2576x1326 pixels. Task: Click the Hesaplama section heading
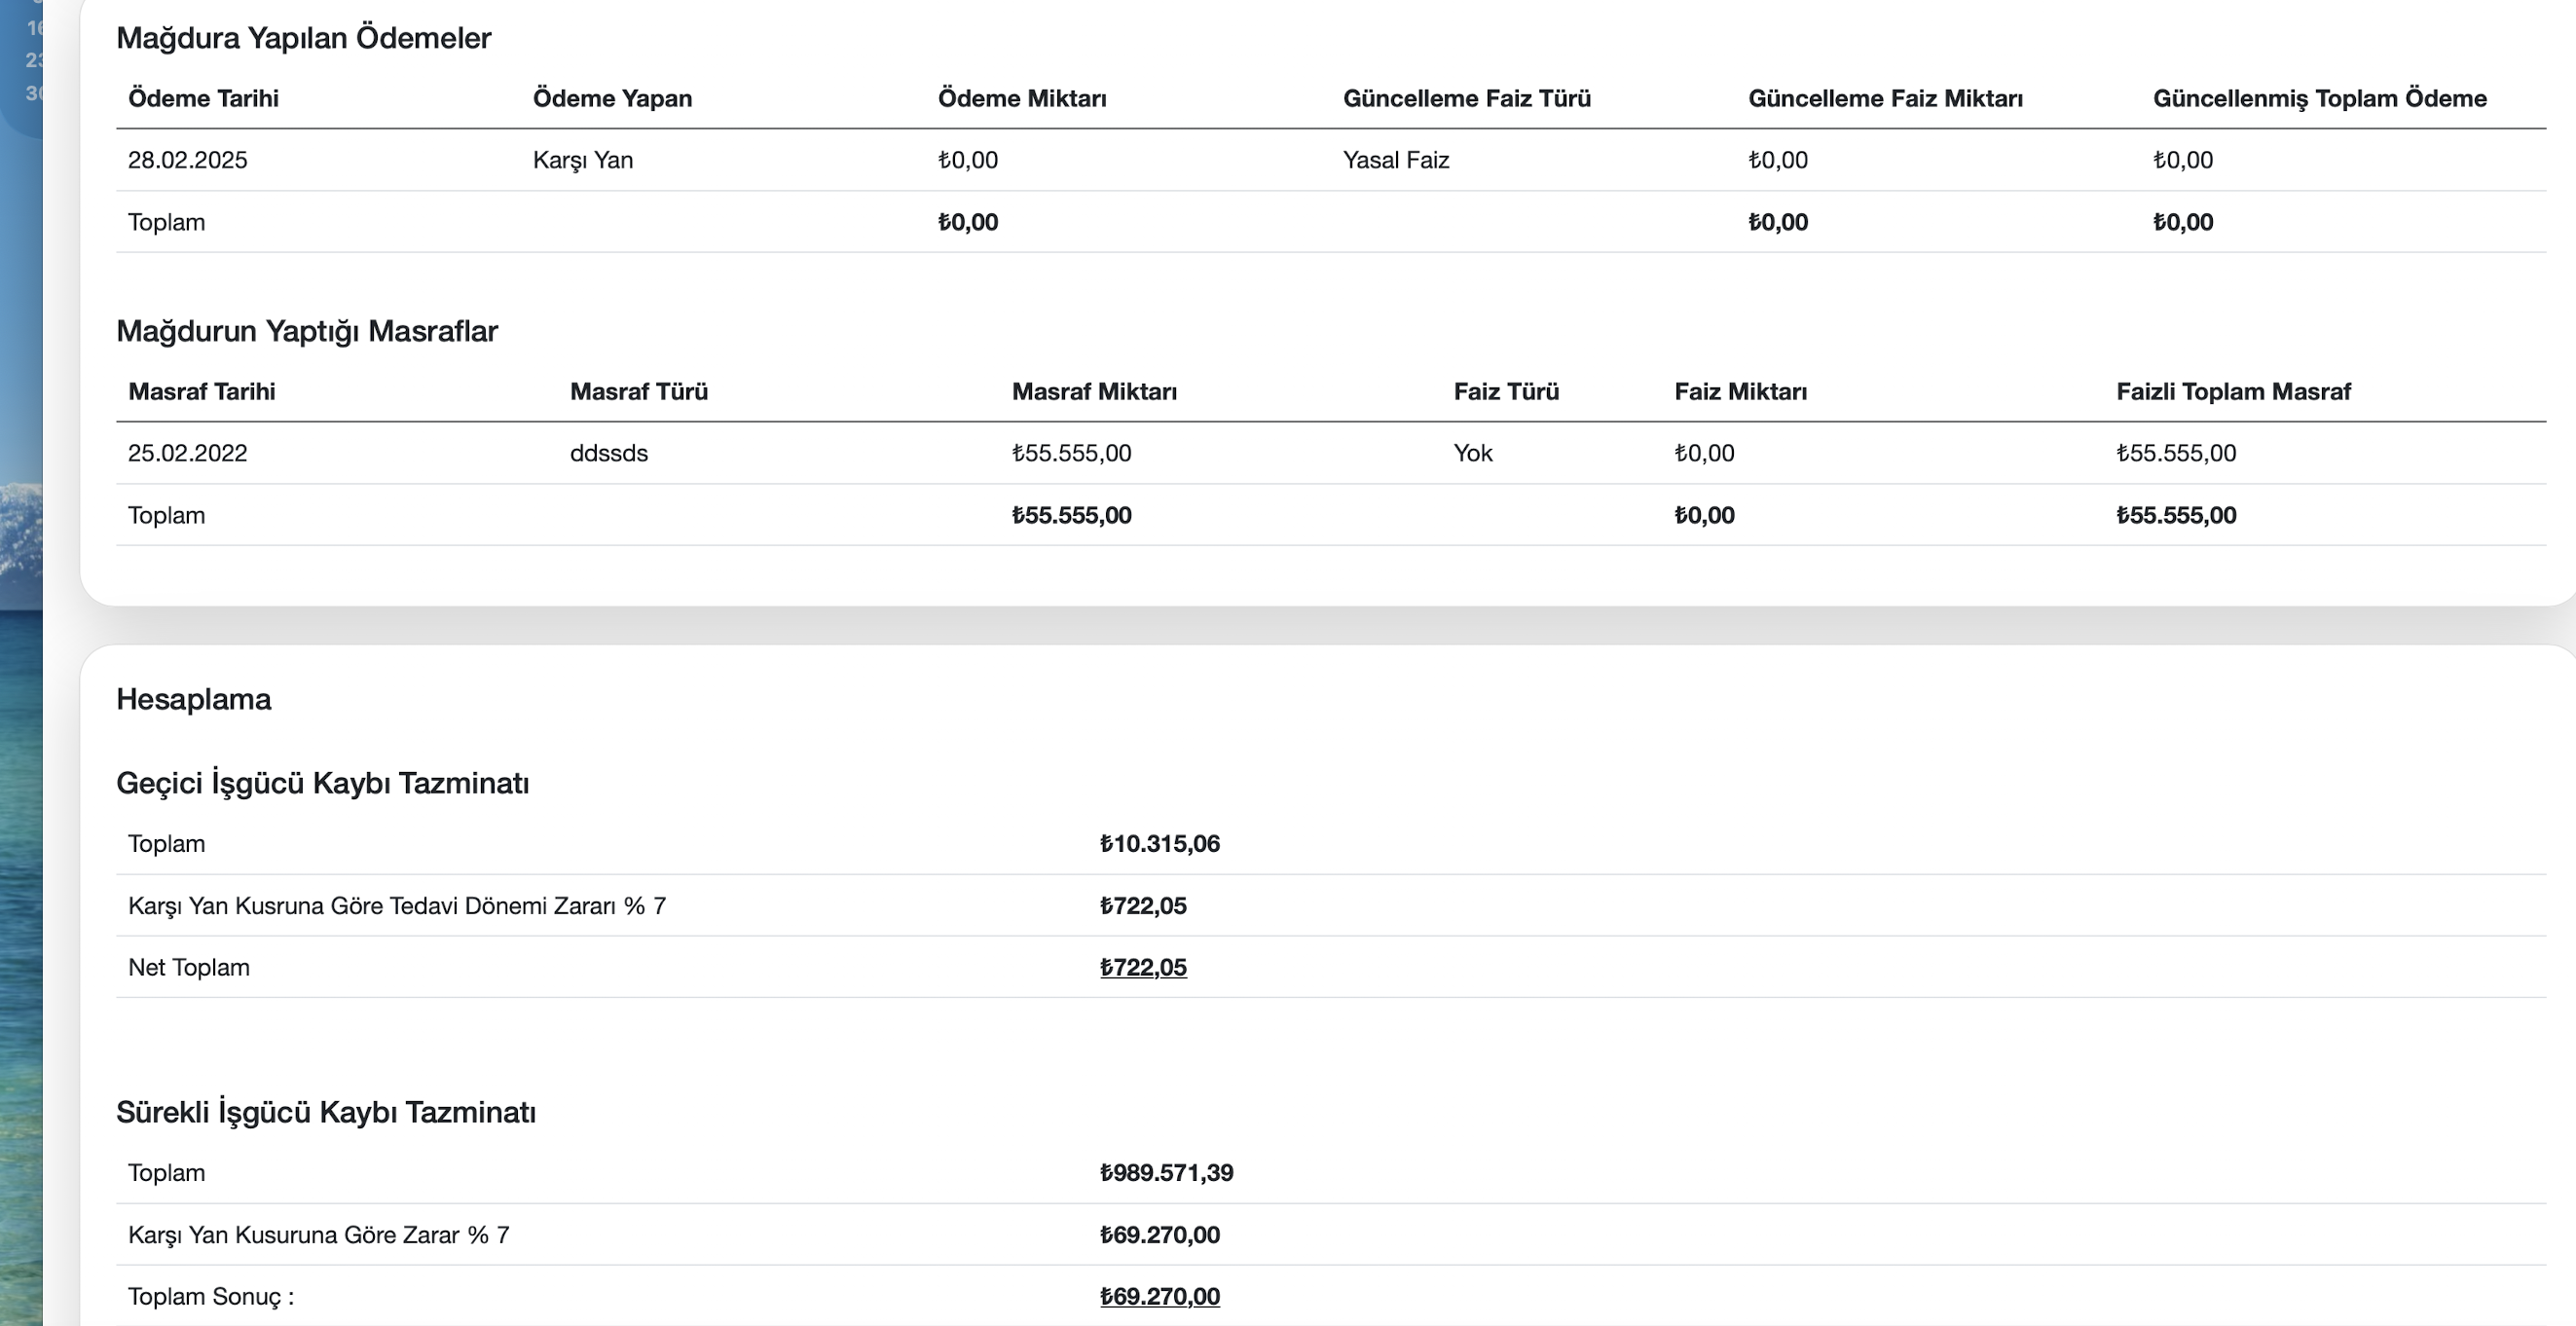193,699
